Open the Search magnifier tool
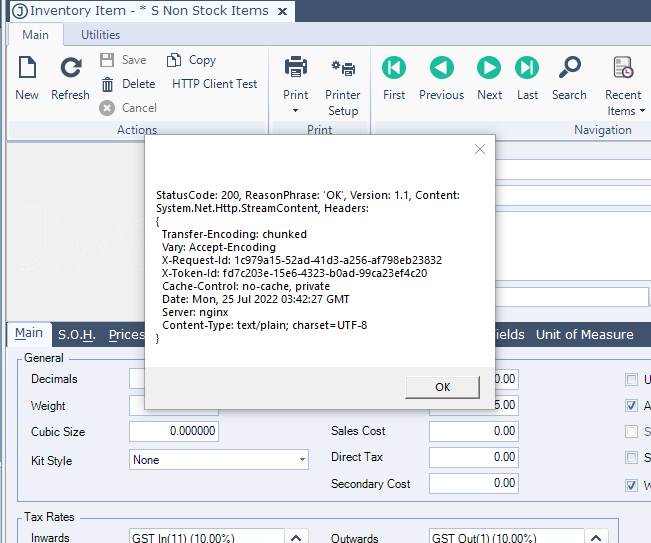Viewport: 651px width, 543px height. (569, 68)
